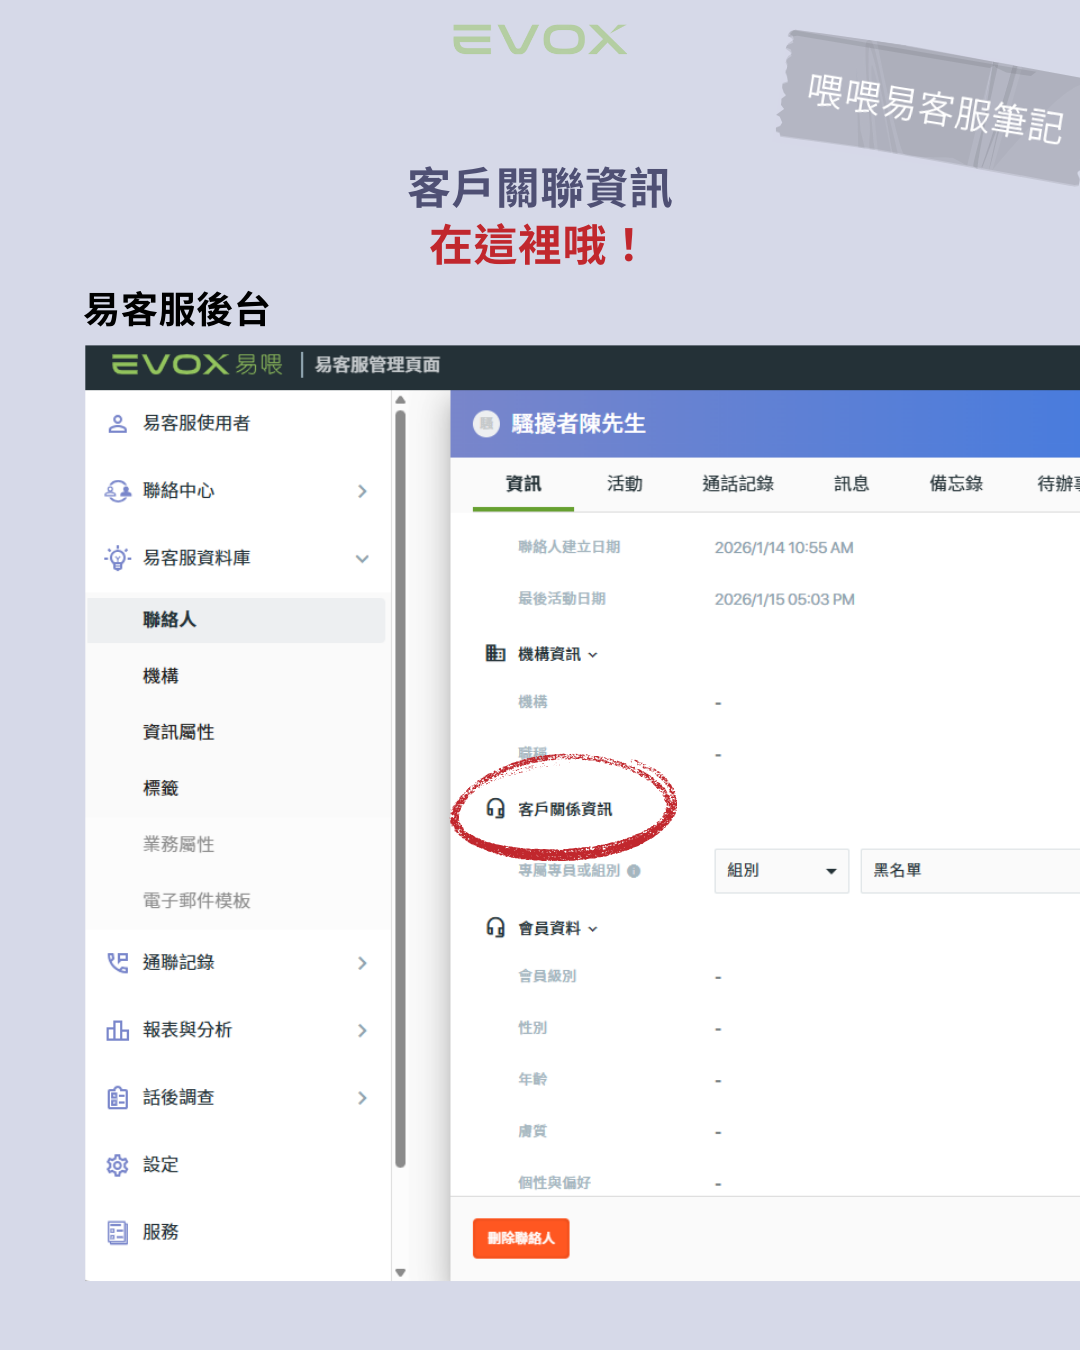Viewport: 1080px width, 1350px height.
Task: Click the 客戶關係資訊 headset icon
Action: pyautogui.click(x=495, y=808)
